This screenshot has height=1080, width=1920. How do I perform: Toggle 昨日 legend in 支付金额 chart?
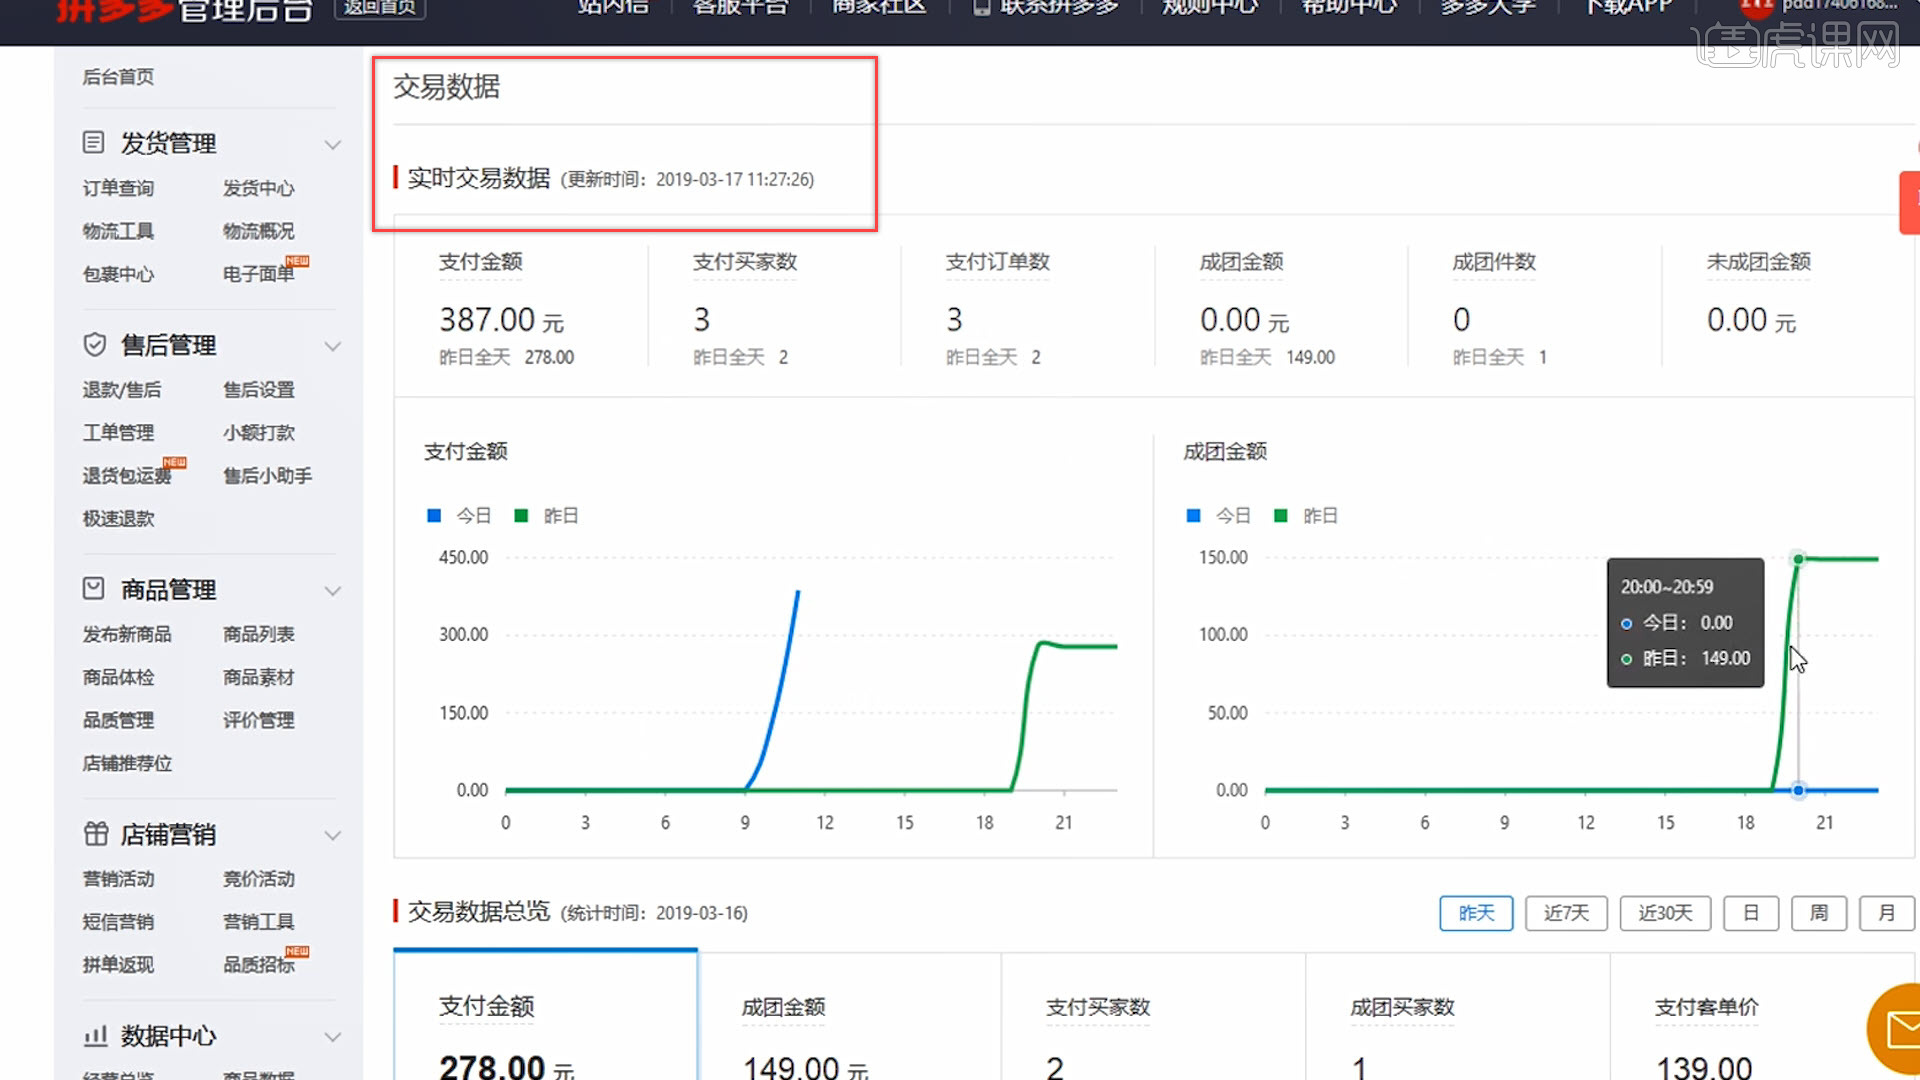pos(546,516)
